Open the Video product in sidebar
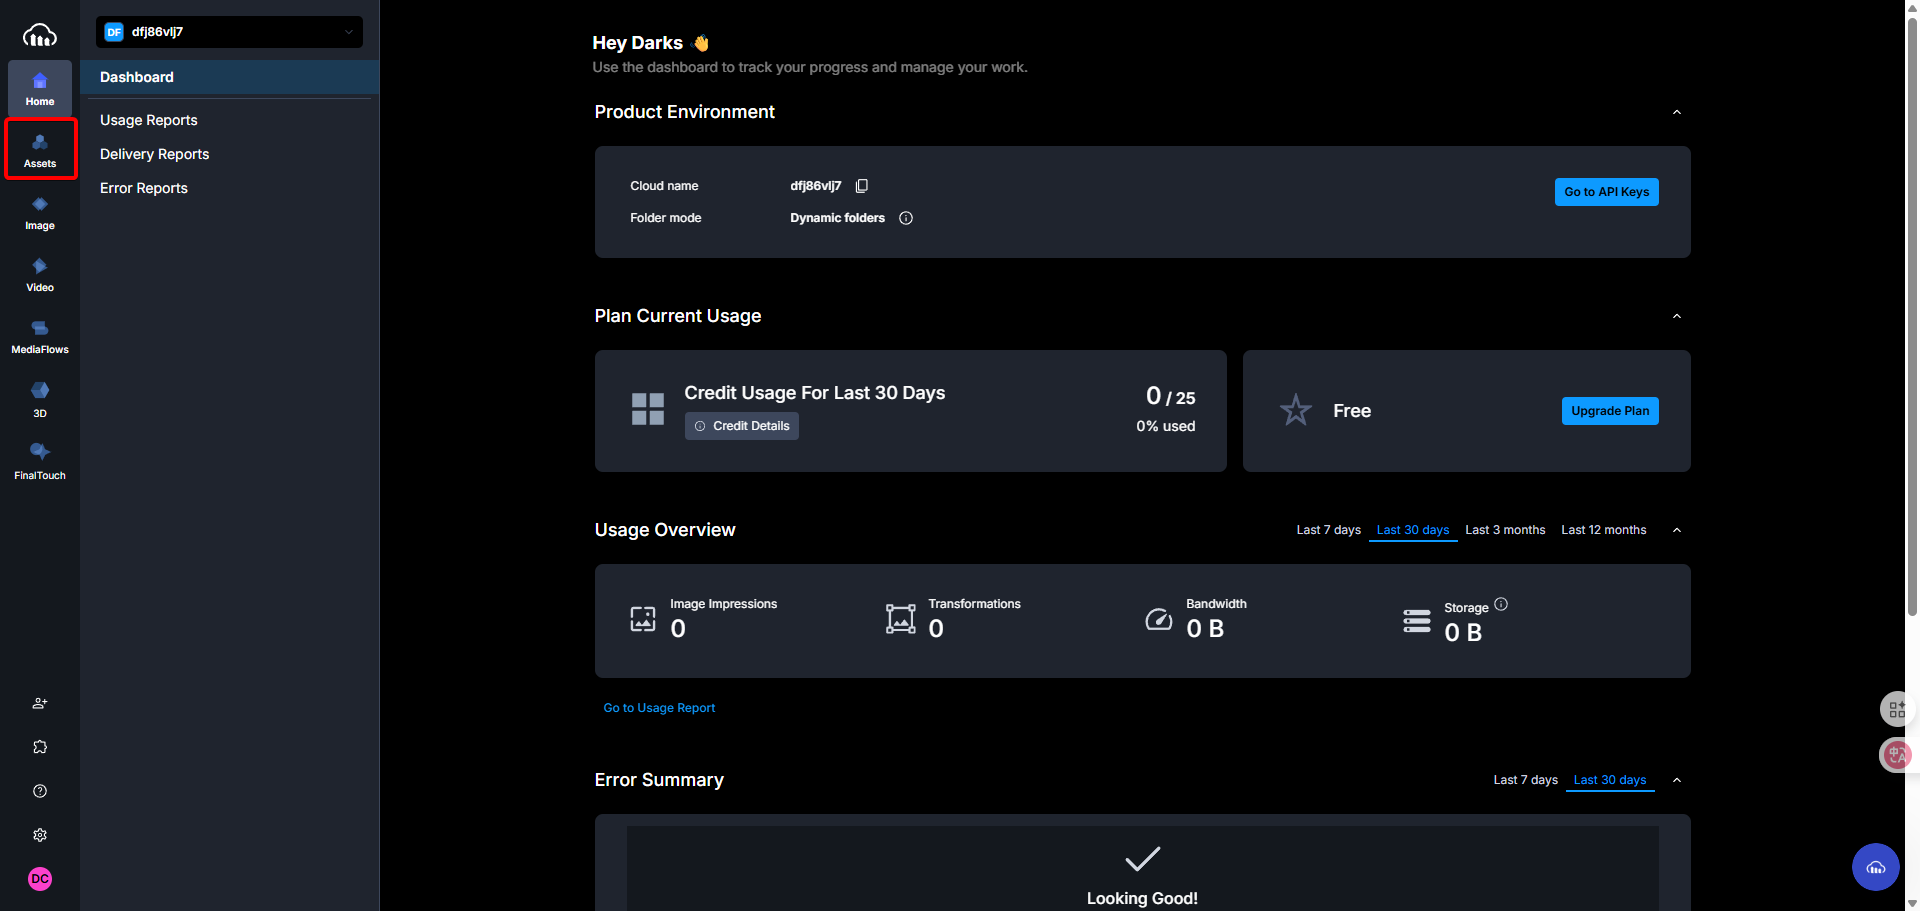This screenshot has width=1920, height=911. (40, 274)
